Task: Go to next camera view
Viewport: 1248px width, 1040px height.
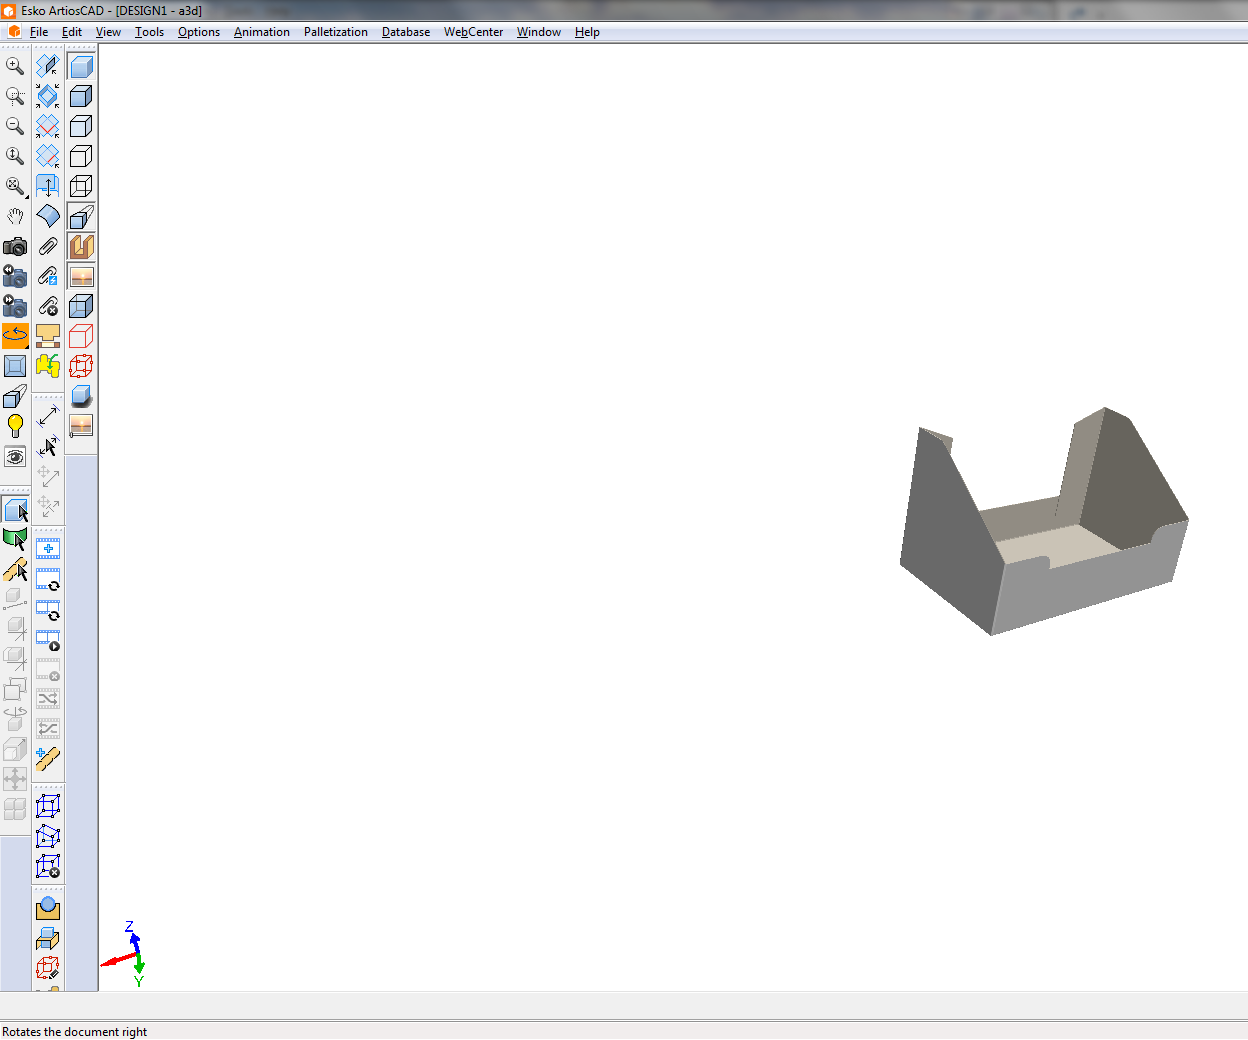Action: pos(15,306)
